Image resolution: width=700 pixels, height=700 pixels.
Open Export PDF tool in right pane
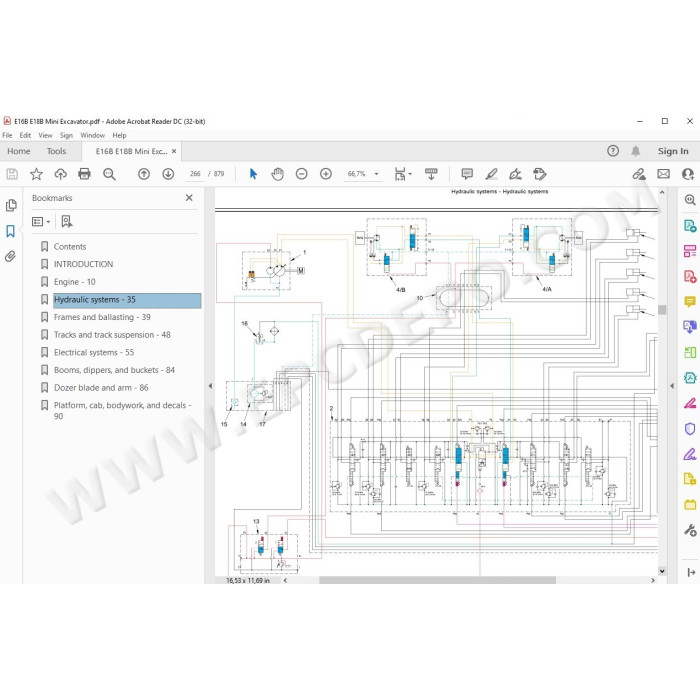pos(690,225)
